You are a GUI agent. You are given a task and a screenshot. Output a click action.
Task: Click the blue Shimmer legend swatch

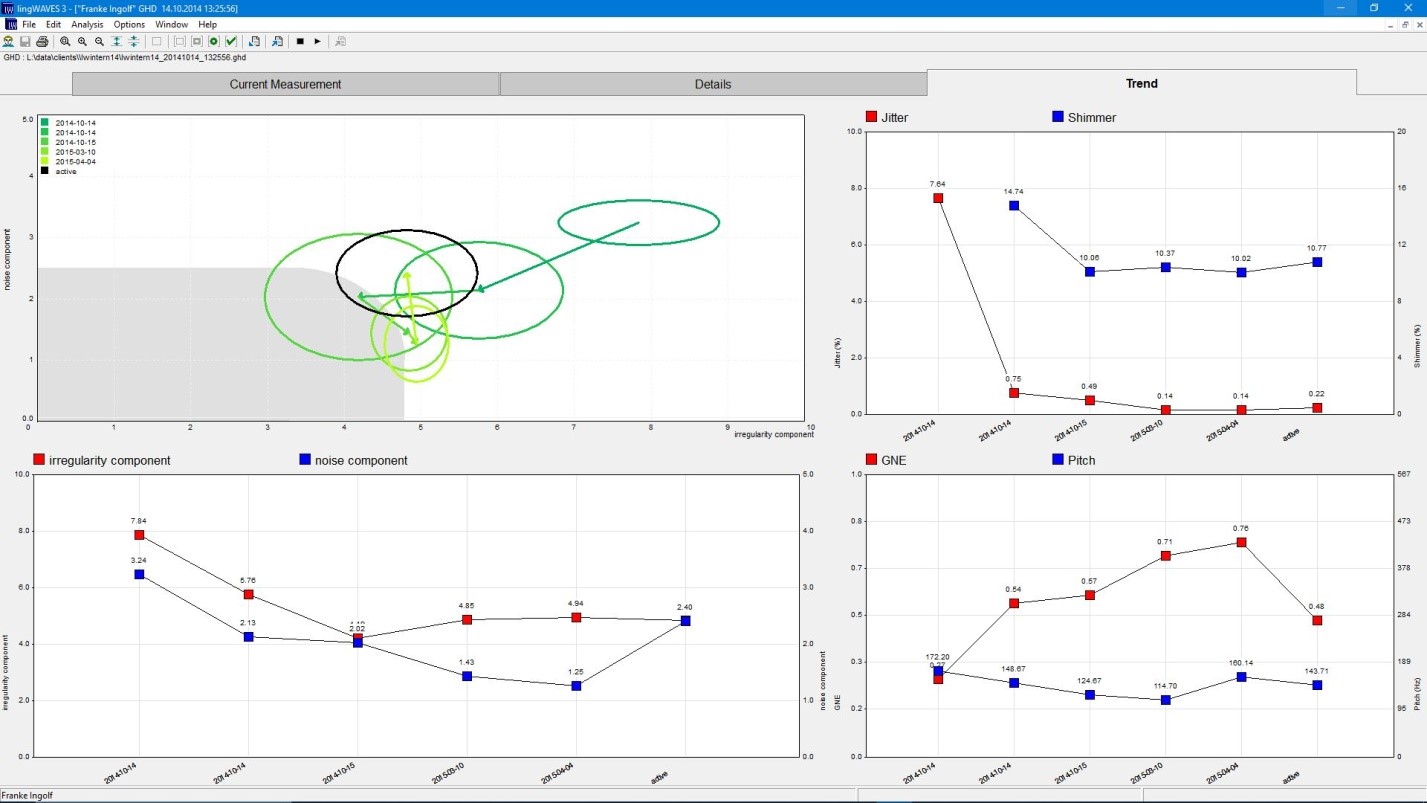point(1058,117)
